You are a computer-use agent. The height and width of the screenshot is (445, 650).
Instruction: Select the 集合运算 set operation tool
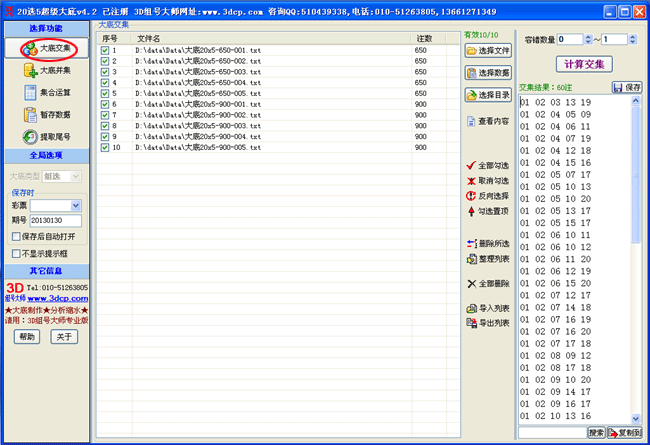48,93
